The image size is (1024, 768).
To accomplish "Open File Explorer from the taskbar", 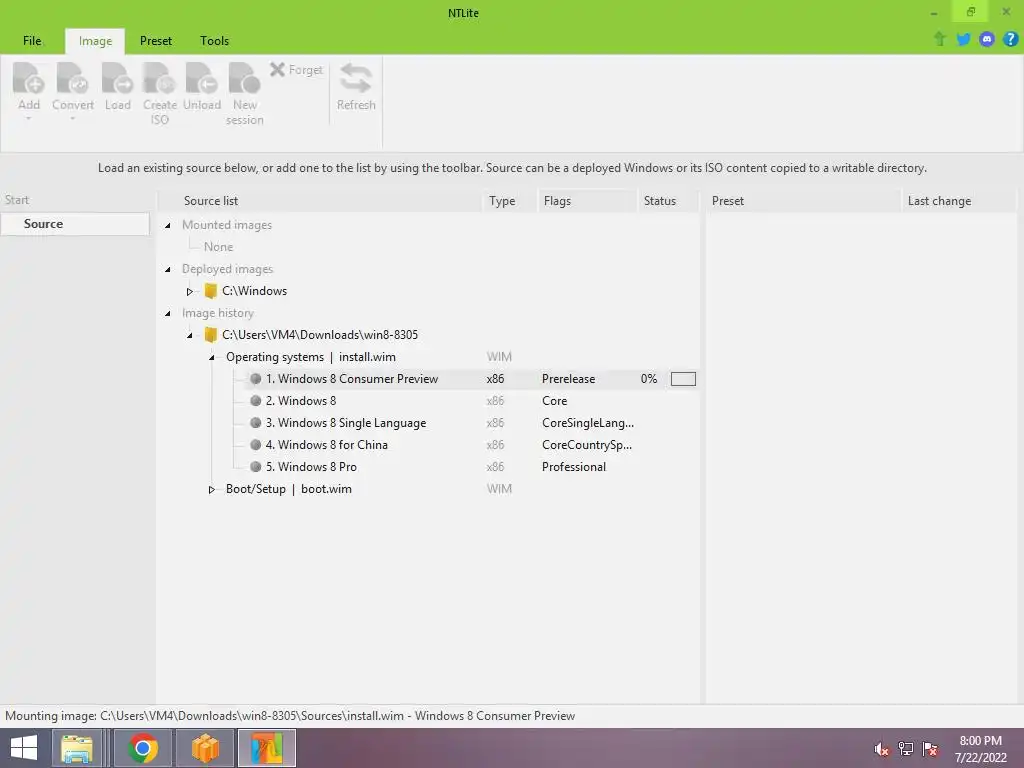I will [77, 748].
